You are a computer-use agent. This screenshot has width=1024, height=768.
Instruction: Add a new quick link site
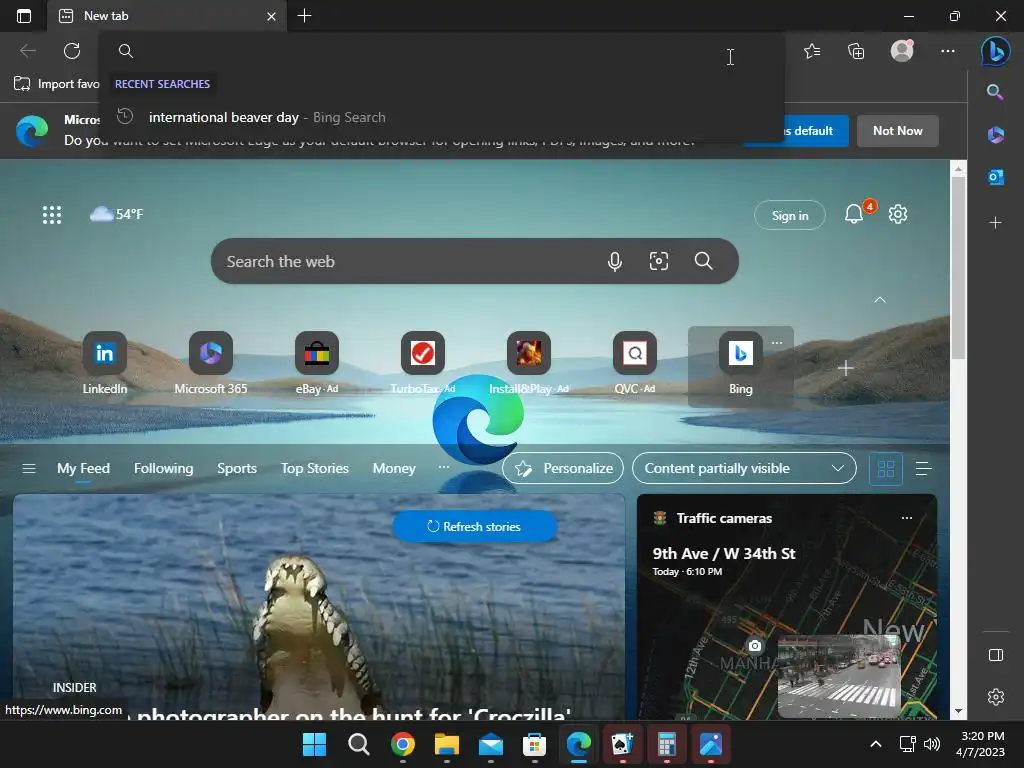pos(846,368)
